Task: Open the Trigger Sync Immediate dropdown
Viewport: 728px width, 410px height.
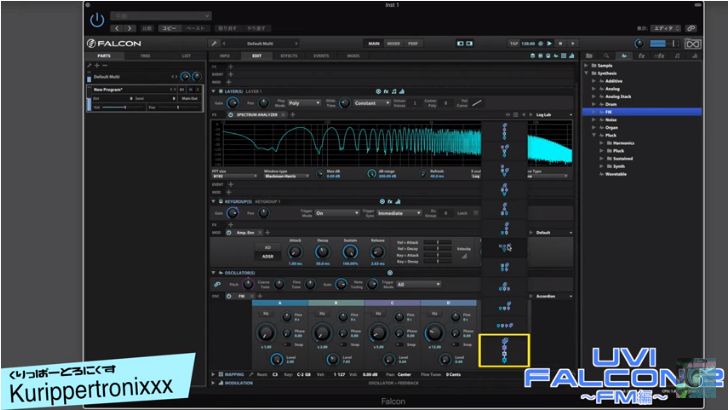Action: point(399,213)
